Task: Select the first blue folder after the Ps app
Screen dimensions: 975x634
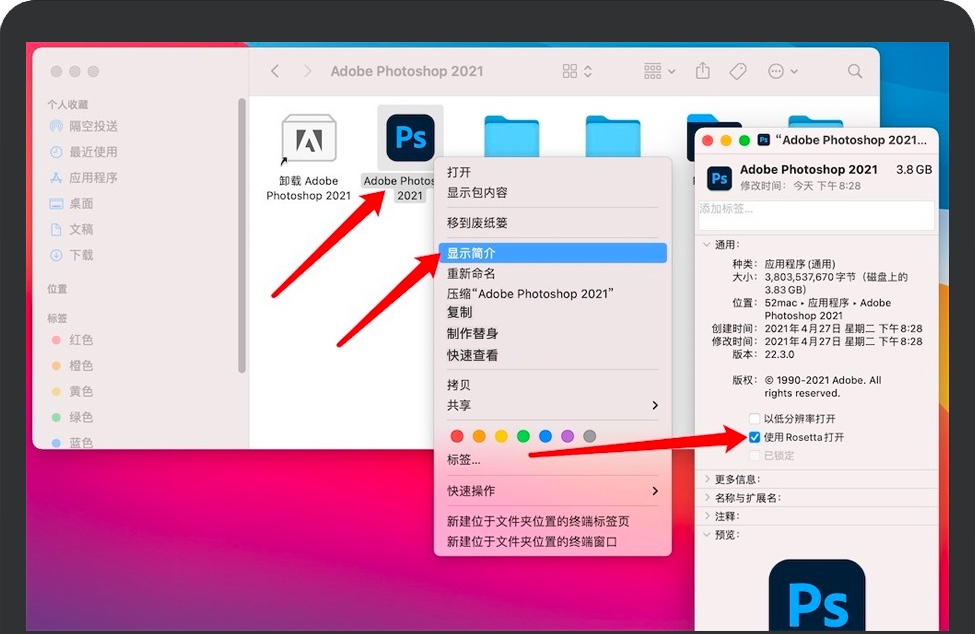Action: 511,136
